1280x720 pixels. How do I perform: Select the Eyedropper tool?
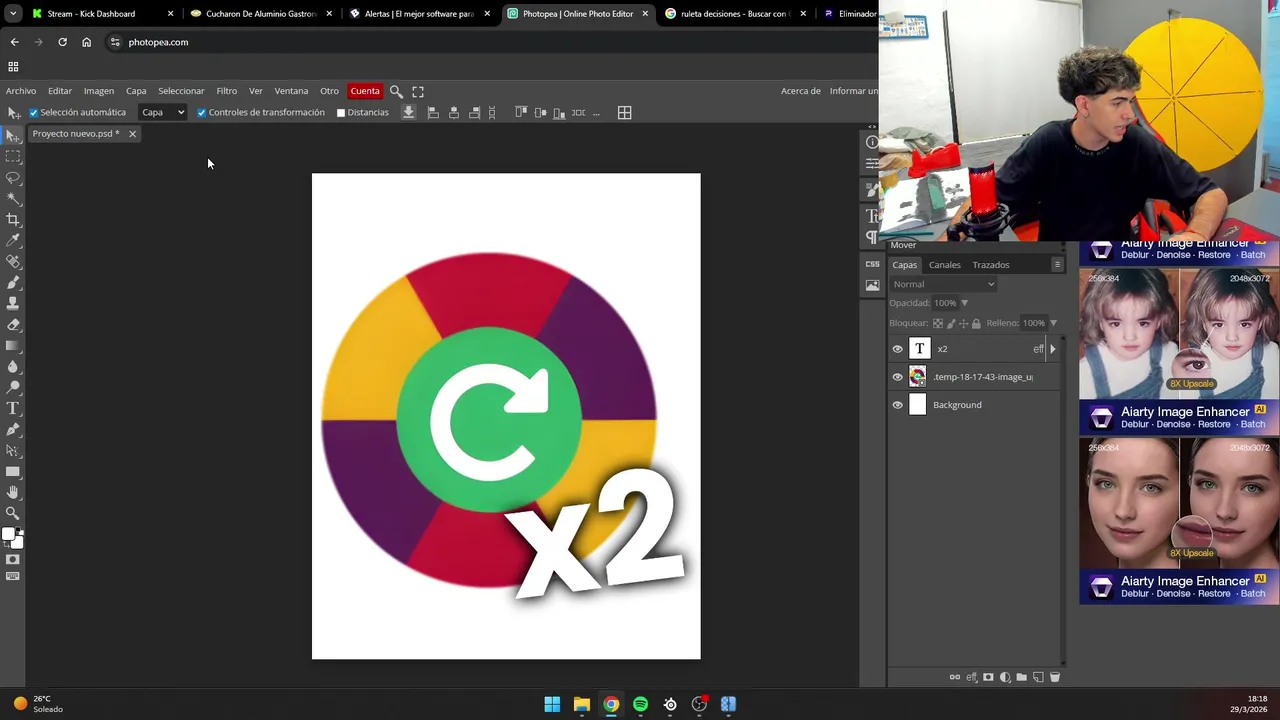(x=13, y=240)
